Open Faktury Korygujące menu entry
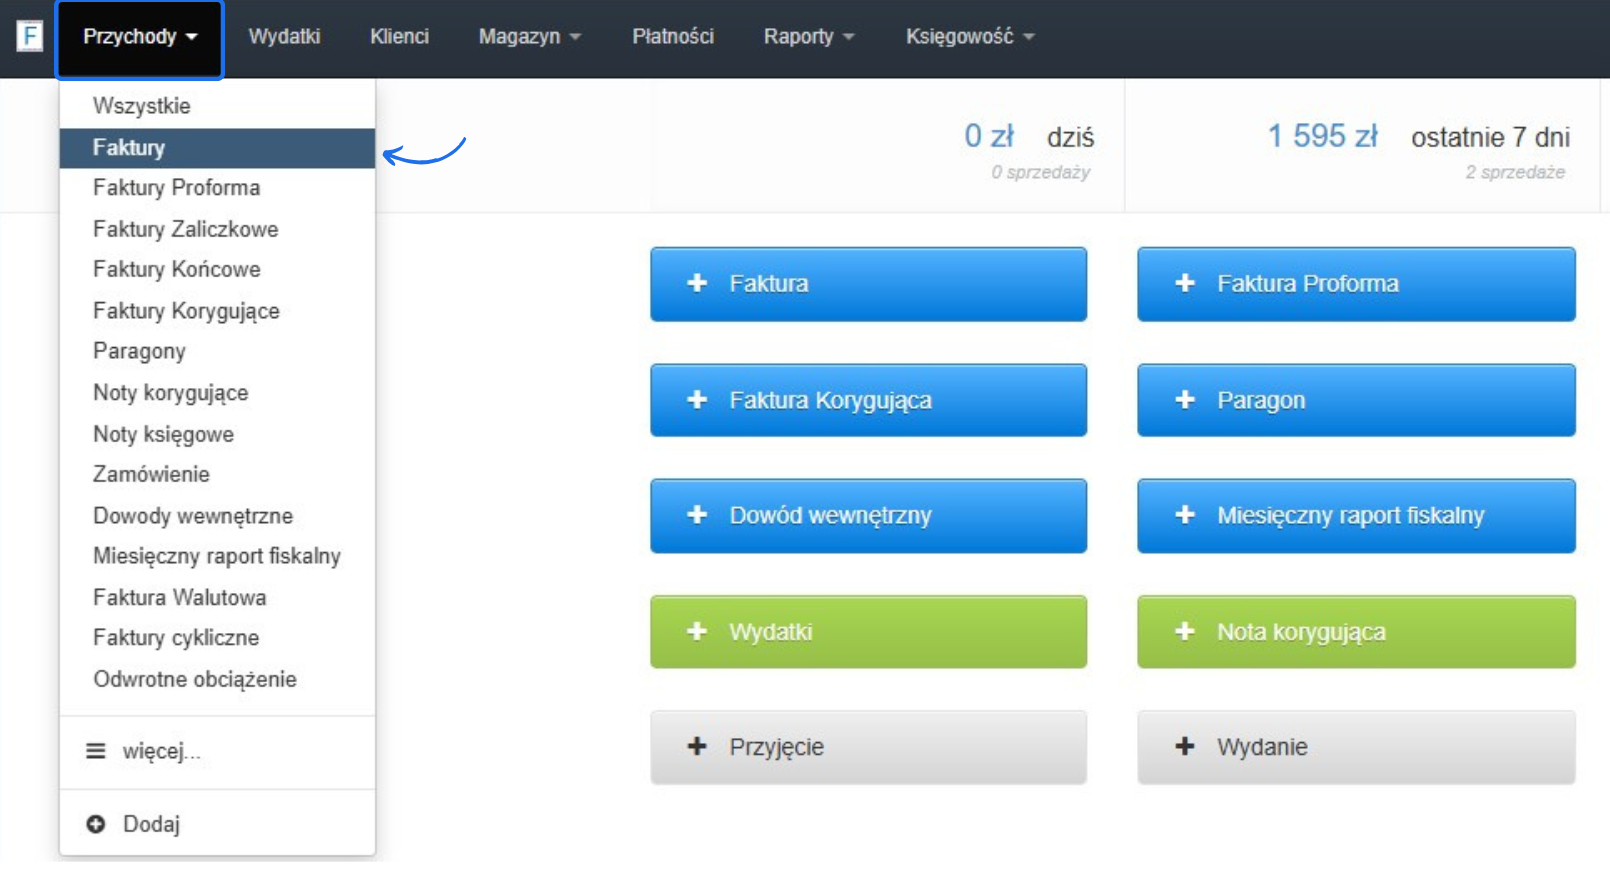 (217, 311)
